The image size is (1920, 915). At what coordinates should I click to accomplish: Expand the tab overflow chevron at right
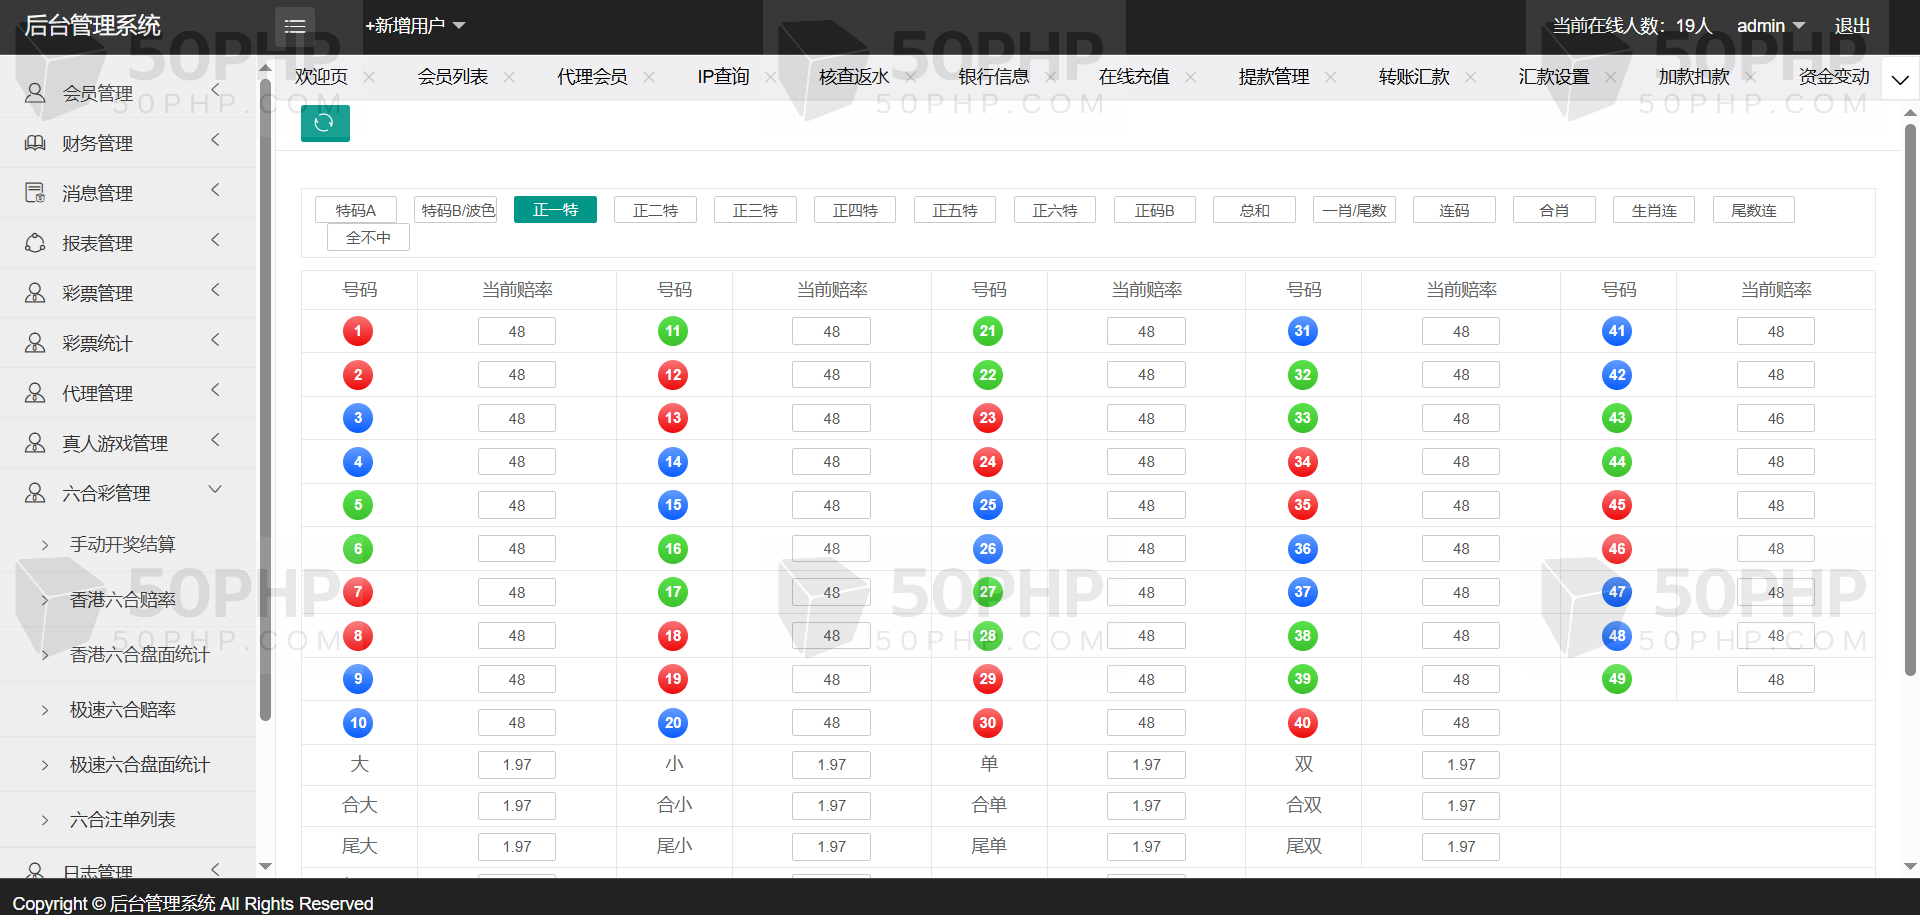coord(1900,79)
